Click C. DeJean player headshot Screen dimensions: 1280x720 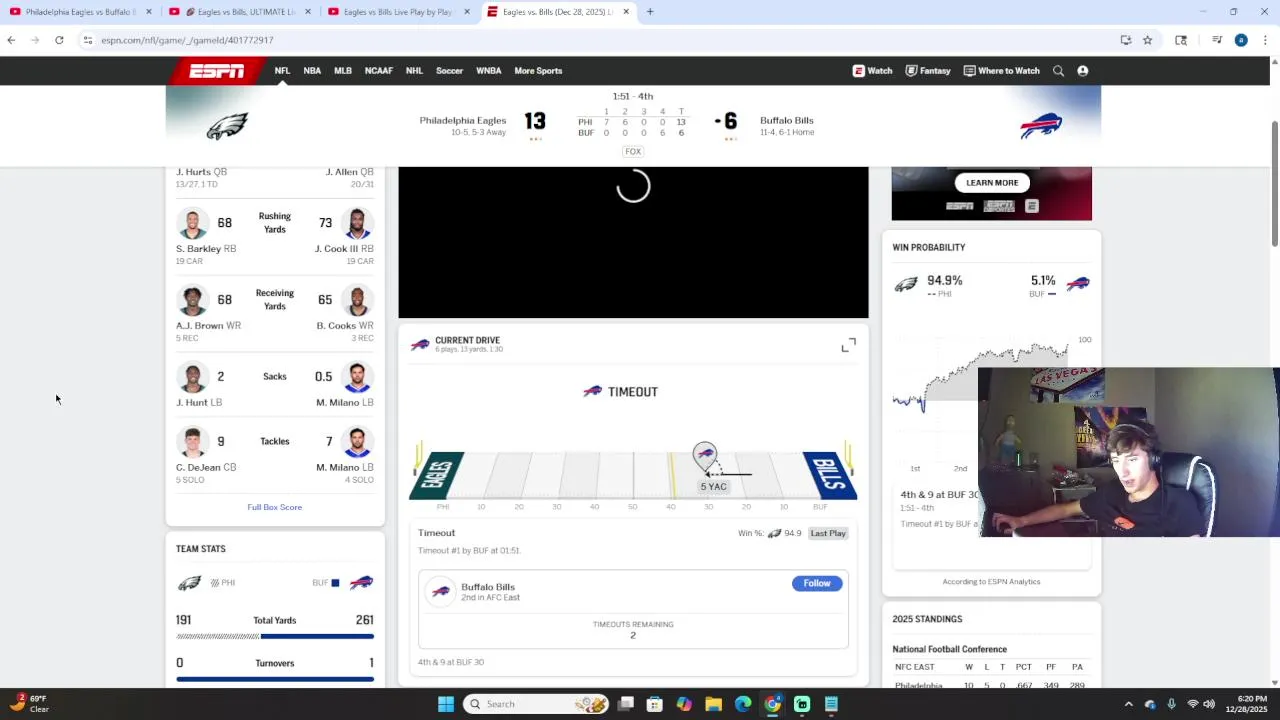pyautogui.click(x=193, y=442)
